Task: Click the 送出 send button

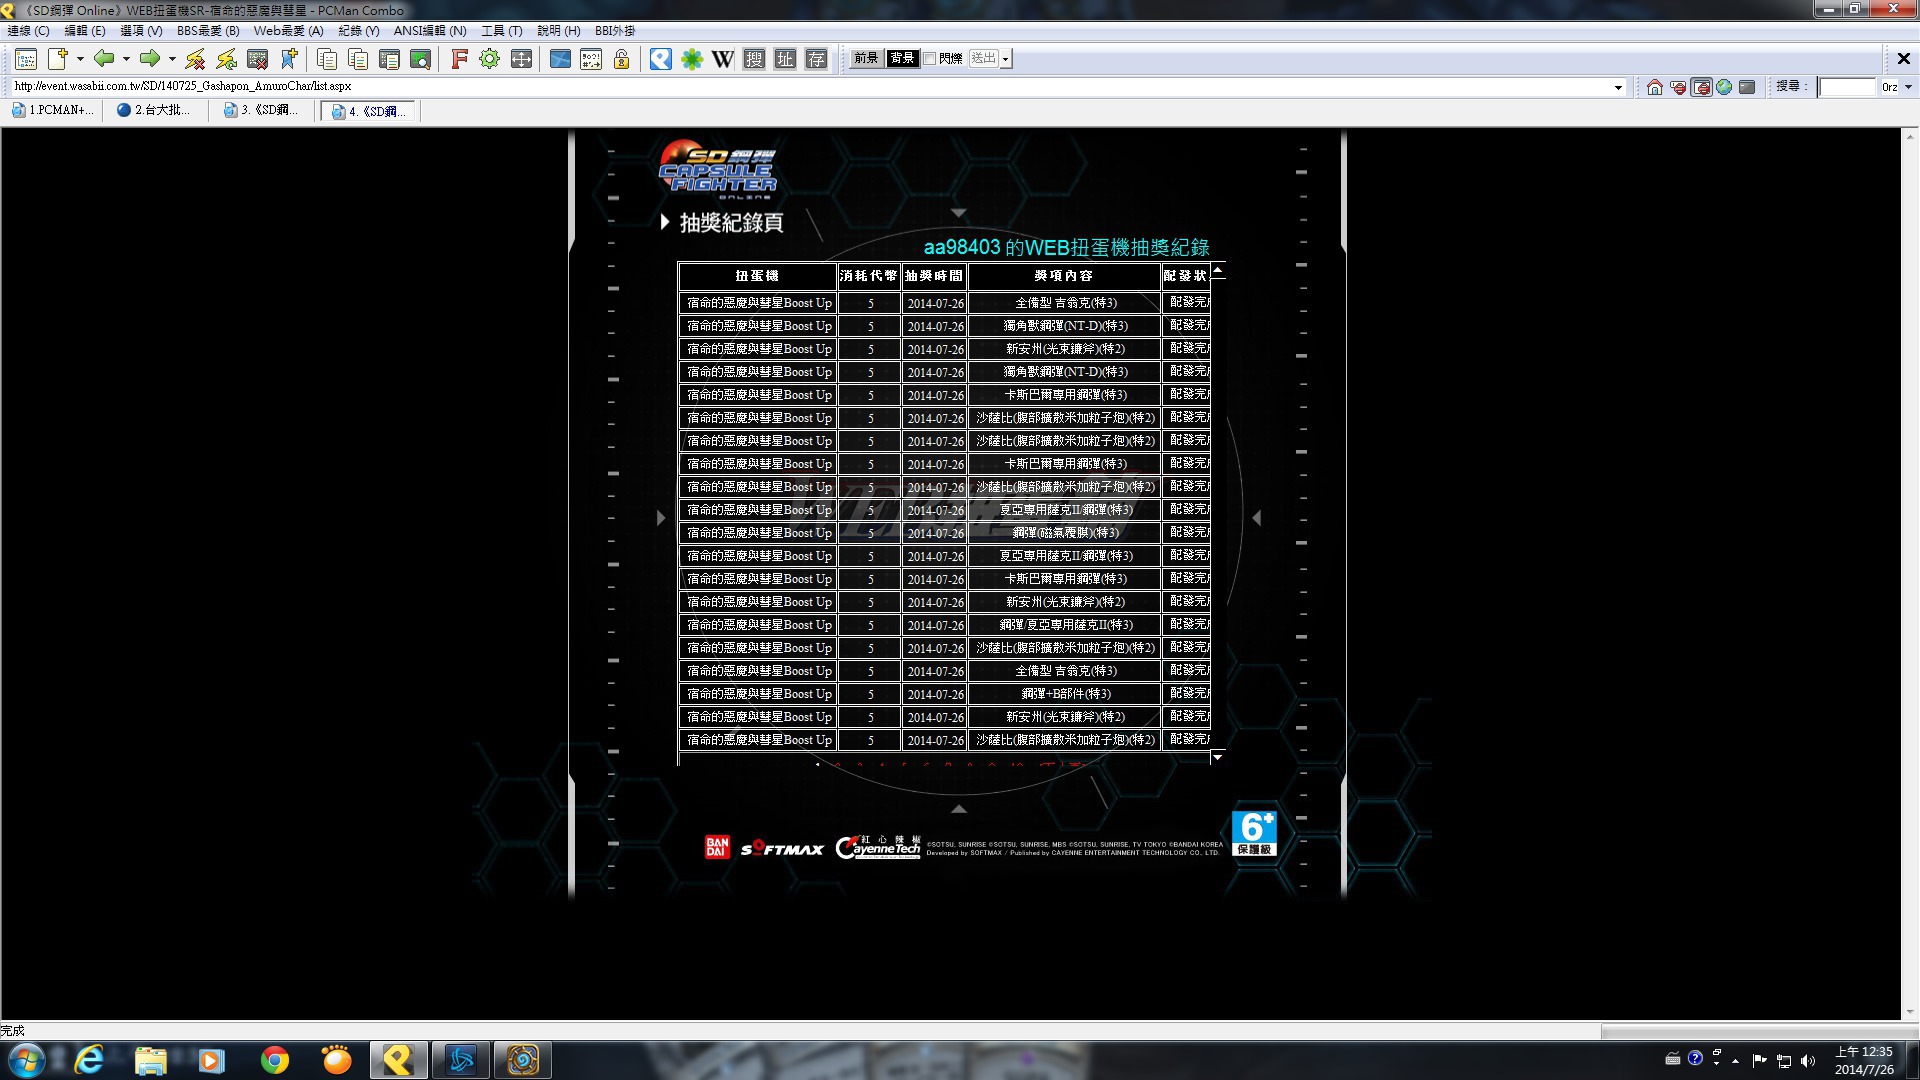Action: pyautogui.click(x=984, y=59)
